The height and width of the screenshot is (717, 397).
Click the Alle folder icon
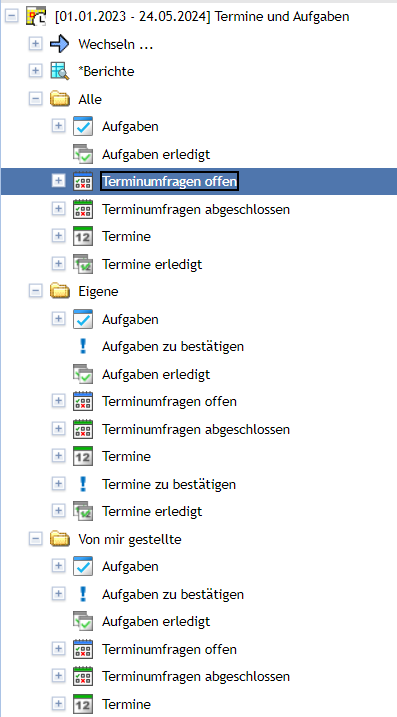59,99
